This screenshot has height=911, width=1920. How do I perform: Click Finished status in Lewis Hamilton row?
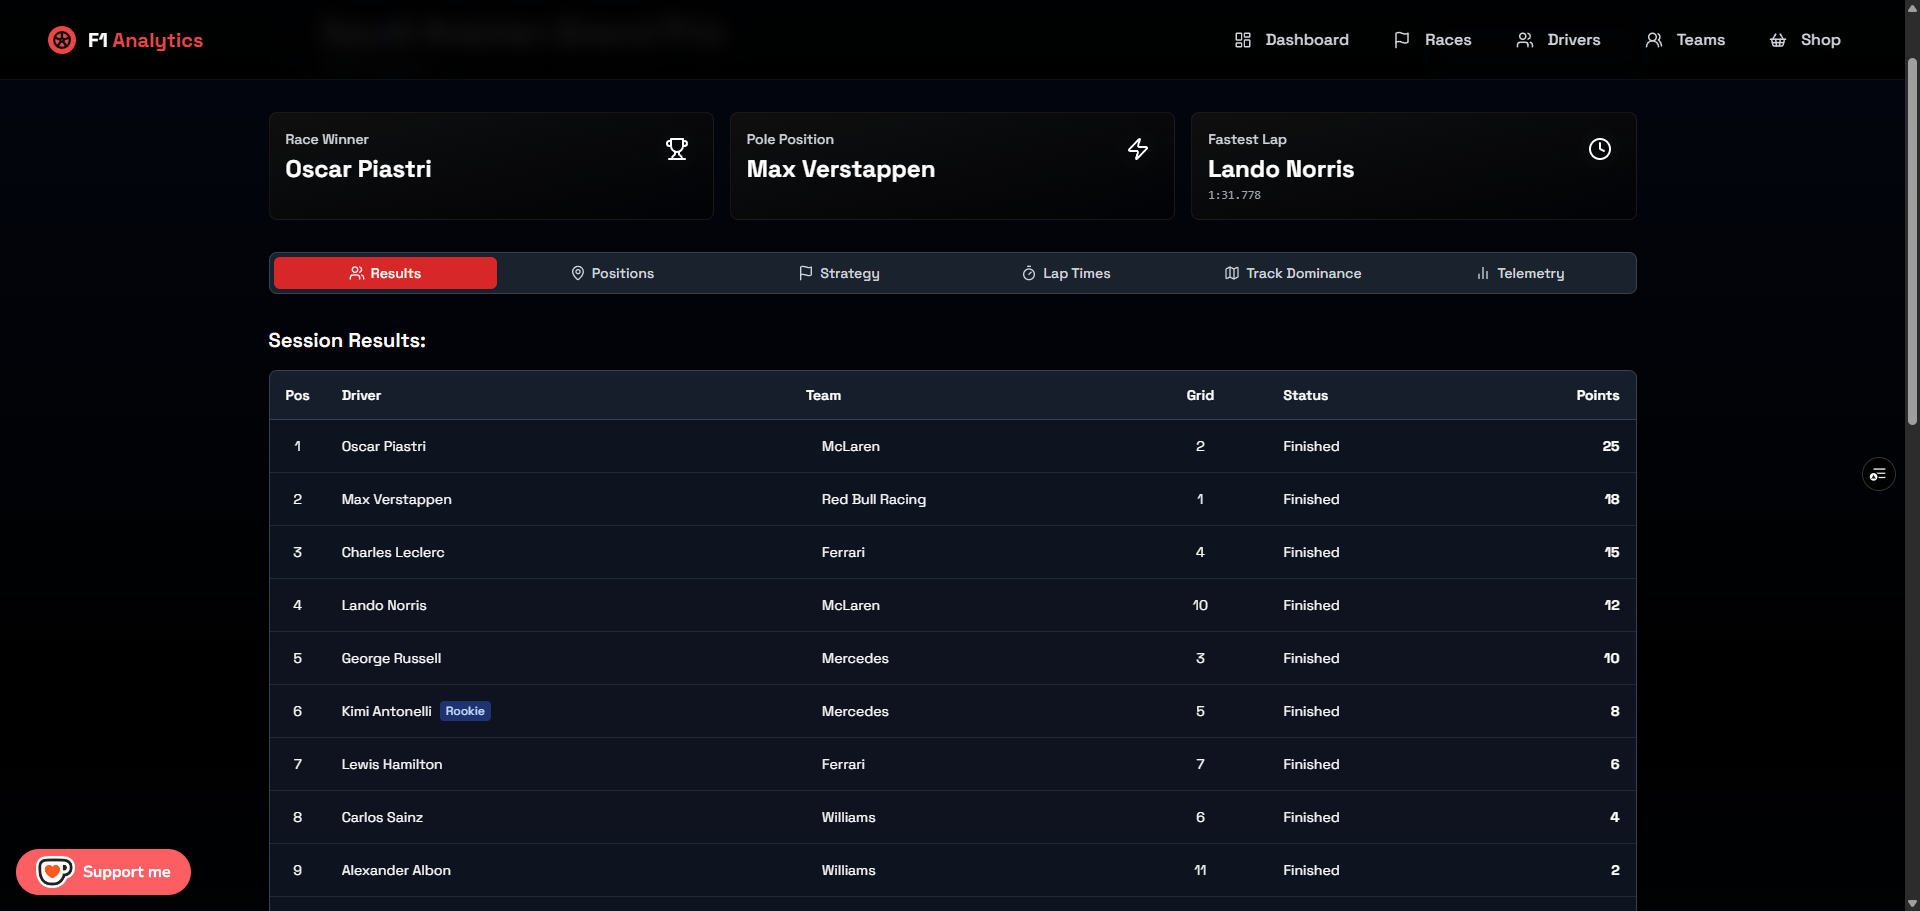click(1311, 764)
